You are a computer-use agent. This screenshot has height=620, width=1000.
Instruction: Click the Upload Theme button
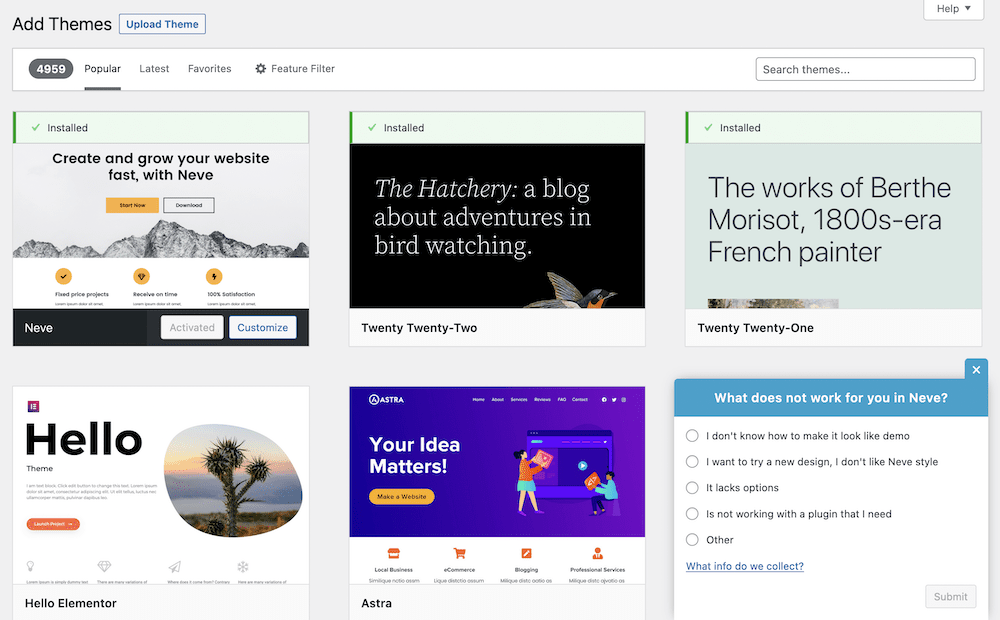point(161,23)
